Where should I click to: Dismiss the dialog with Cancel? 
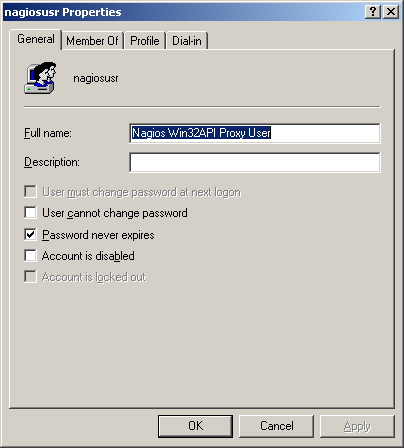276,426
